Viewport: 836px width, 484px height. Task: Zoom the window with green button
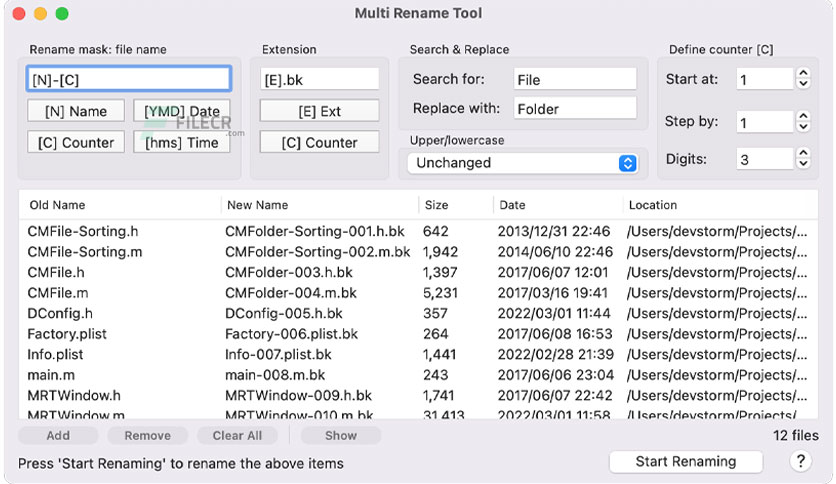point(62,13)
